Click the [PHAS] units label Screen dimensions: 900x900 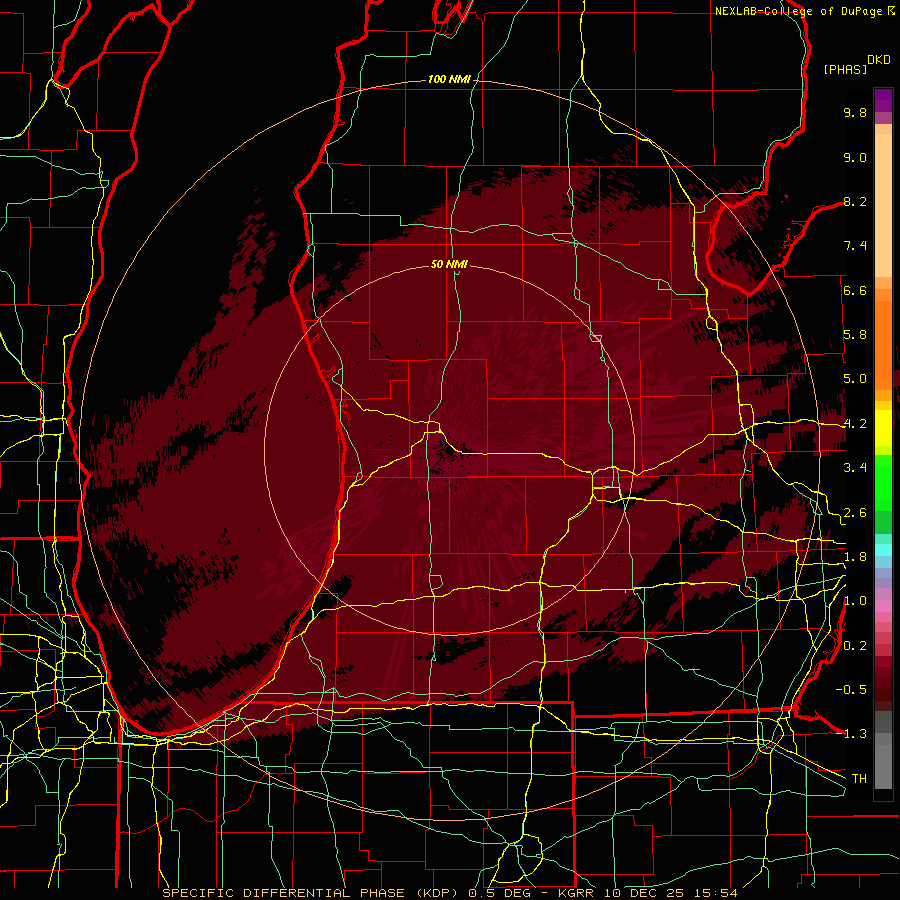click(x=845, y=69)
